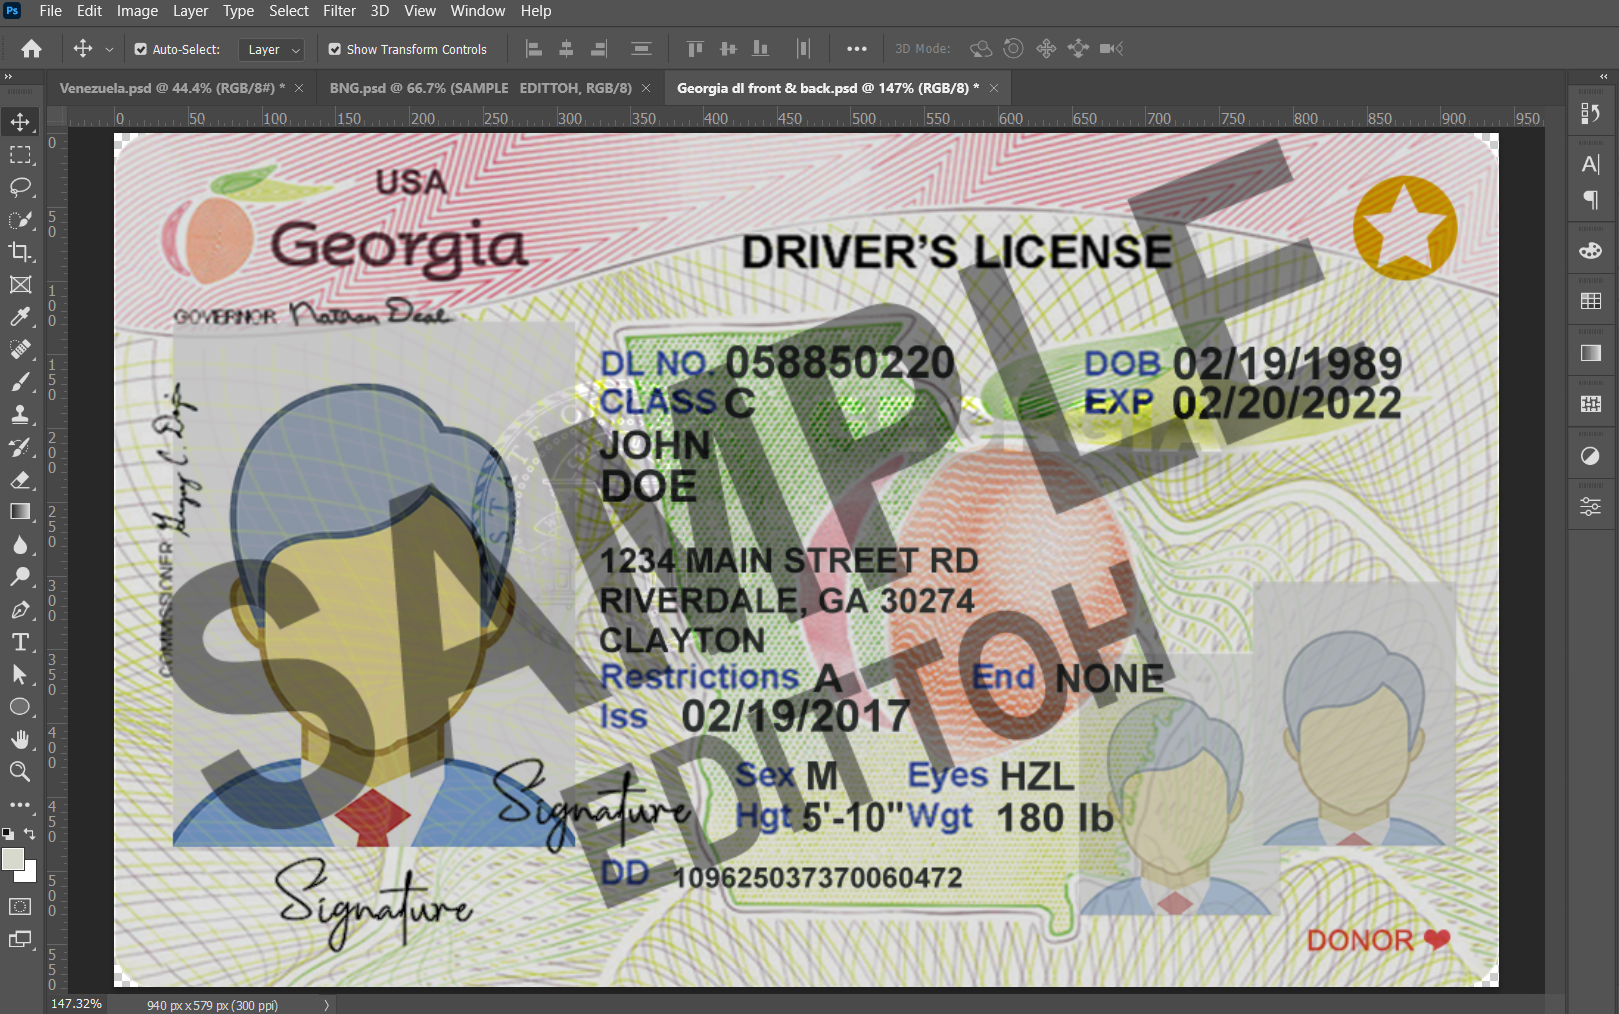This screenshot has height=1014, width=1619.
Task: Open the foreground color swatch
Action: pos(13,859)
